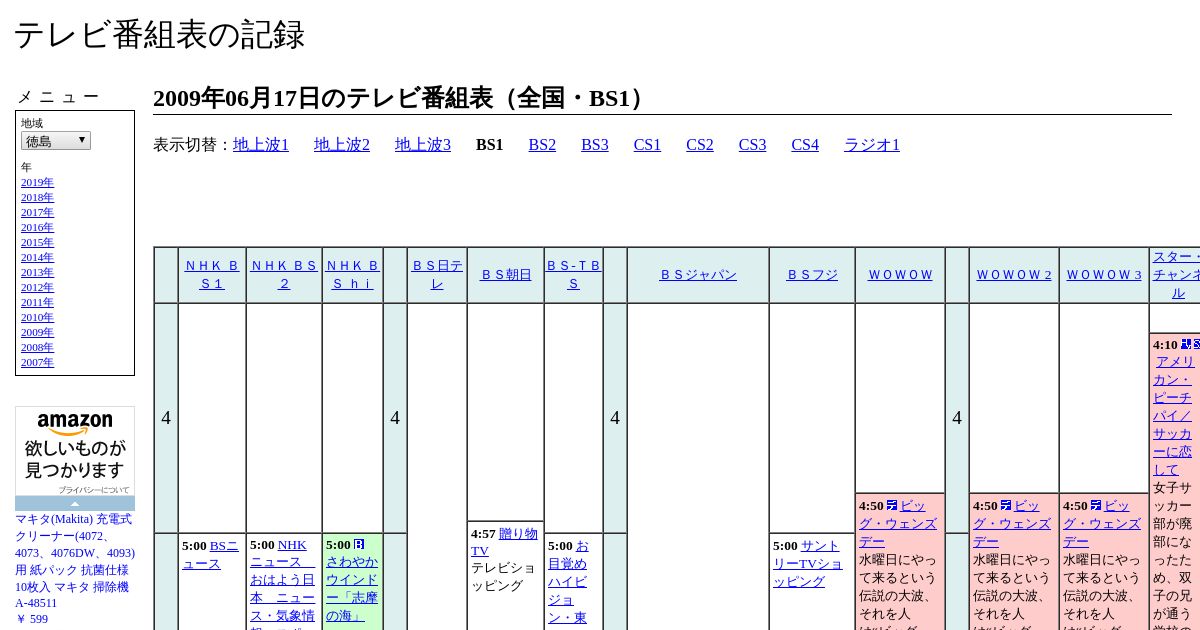
Task: Click the ＷＯＷＯＷ２ channel header
Action: 1014,275
